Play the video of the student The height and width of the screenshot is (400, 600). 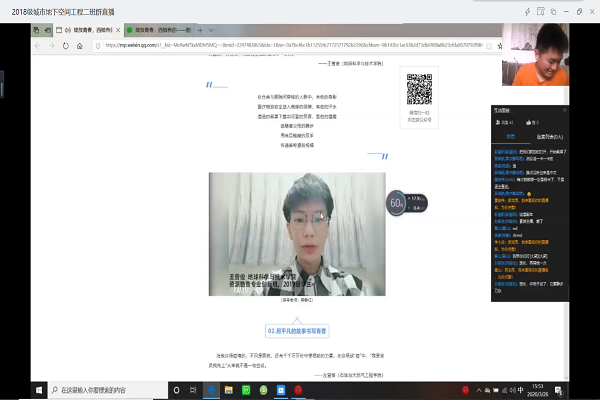[297, 234]
